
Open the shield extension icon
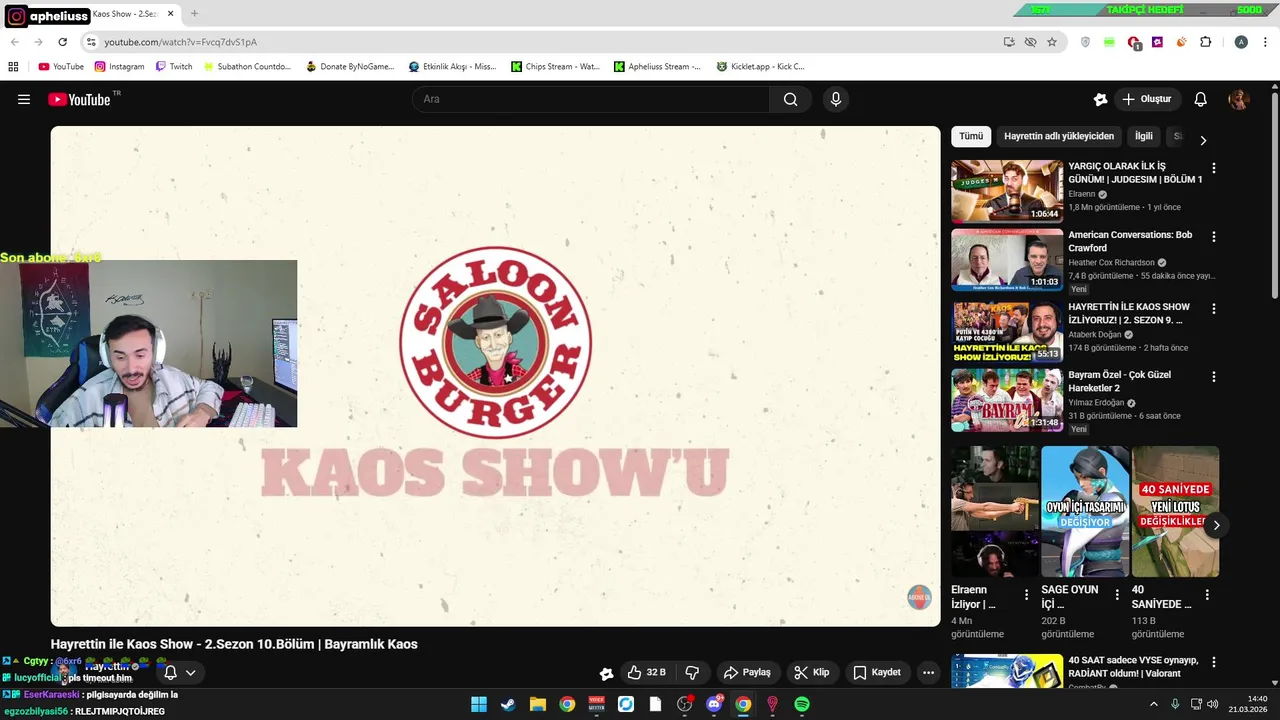coord(1085,42)
